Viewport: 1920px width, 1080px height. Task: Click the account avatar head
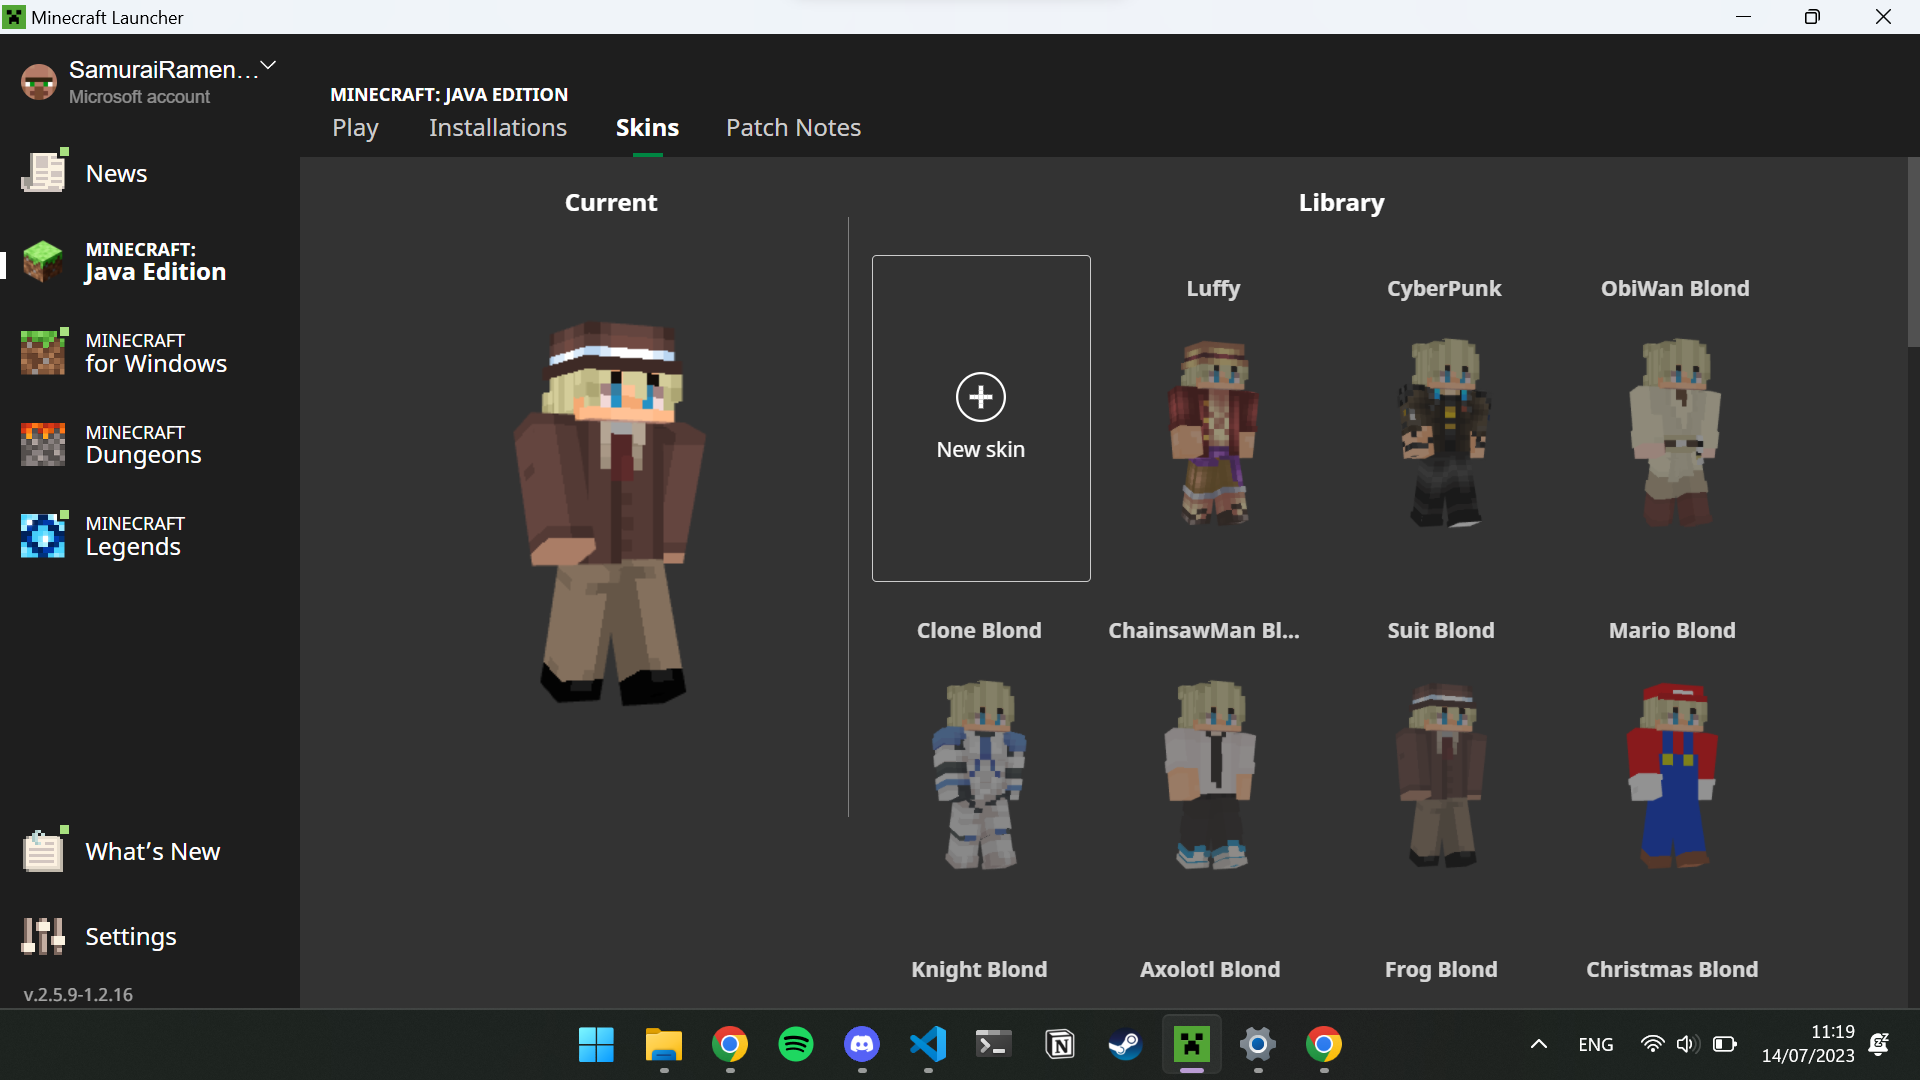39,82
